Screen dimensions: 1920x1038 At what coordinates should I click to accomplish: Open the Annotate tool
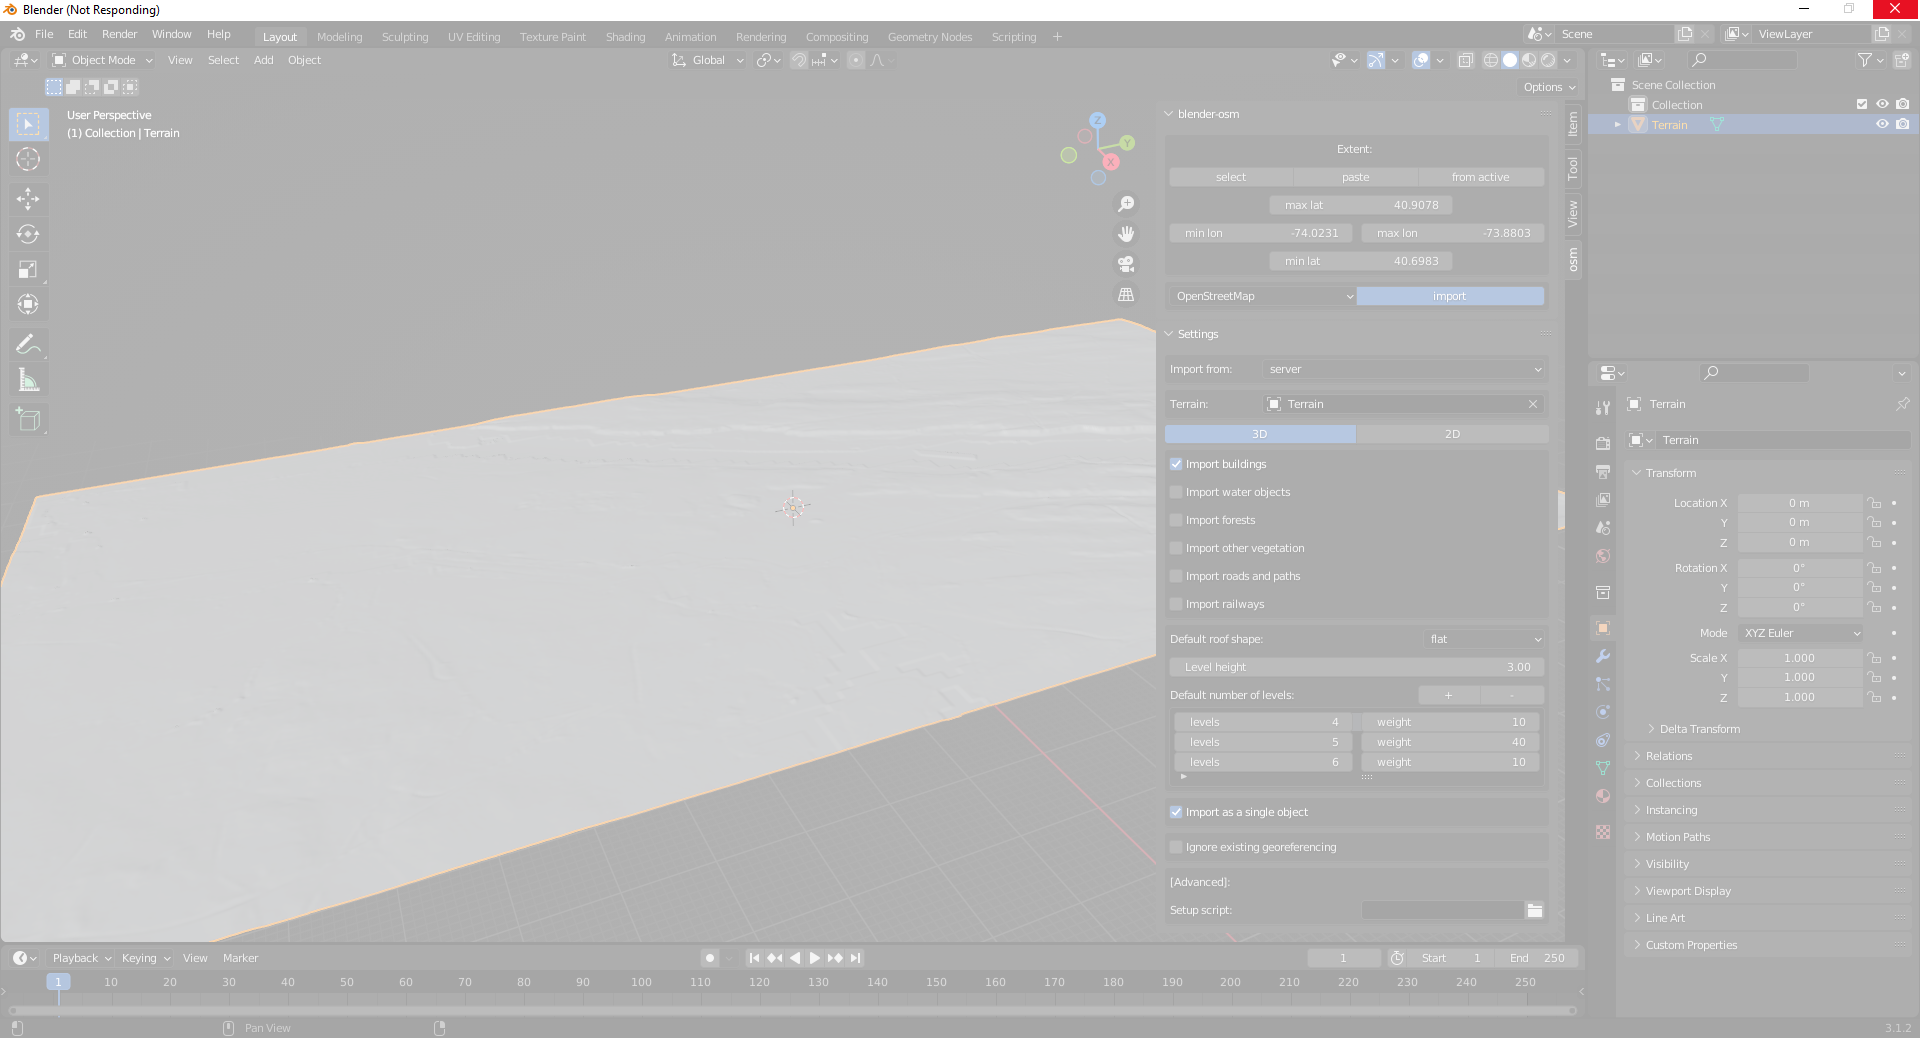click(29, 344)
